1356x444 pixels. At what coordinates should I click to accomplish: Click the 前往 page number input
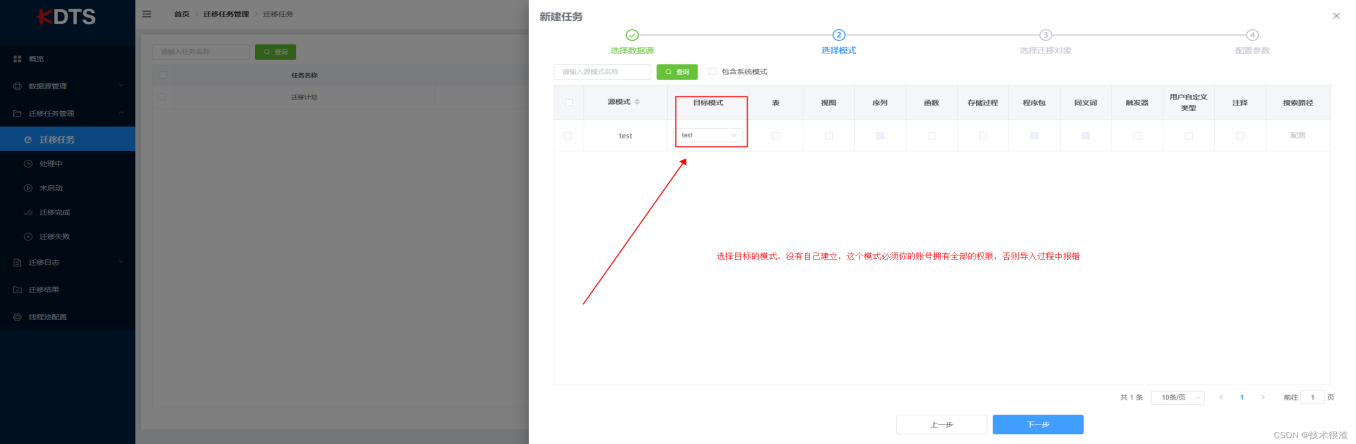pos(1312,397)
